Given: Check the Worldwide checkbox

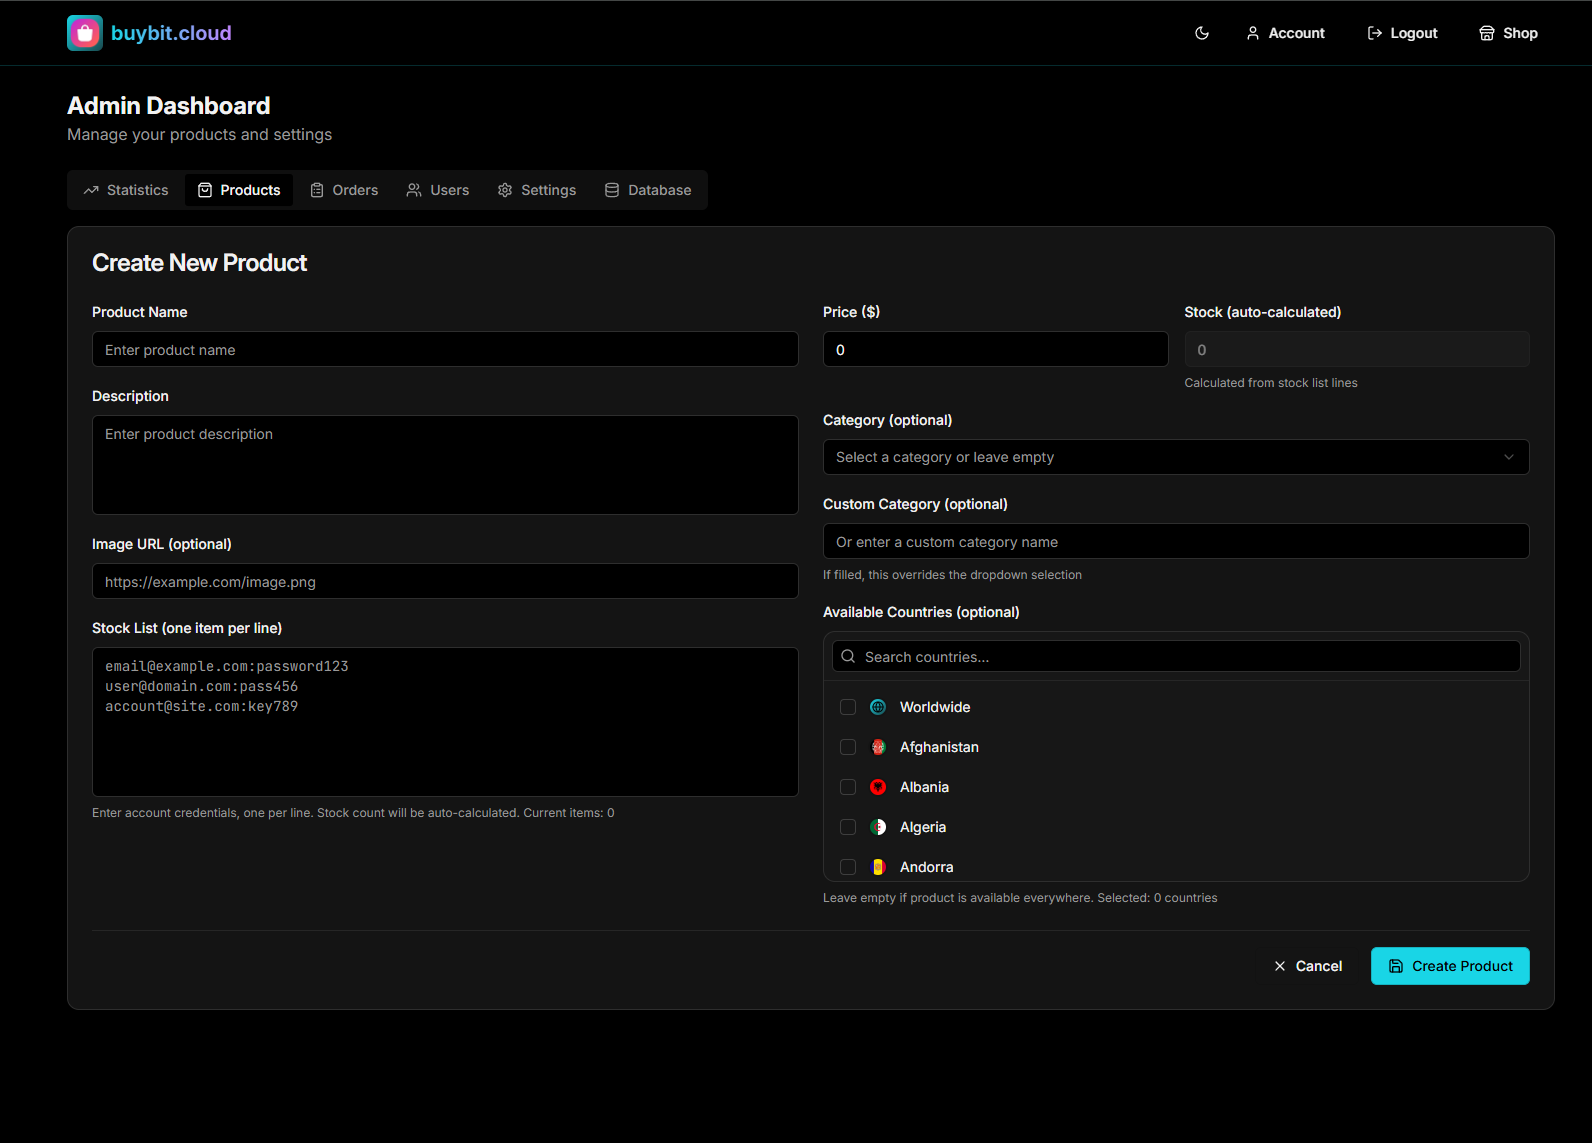Looking at the screenshot, I should [x=848, y=707].
